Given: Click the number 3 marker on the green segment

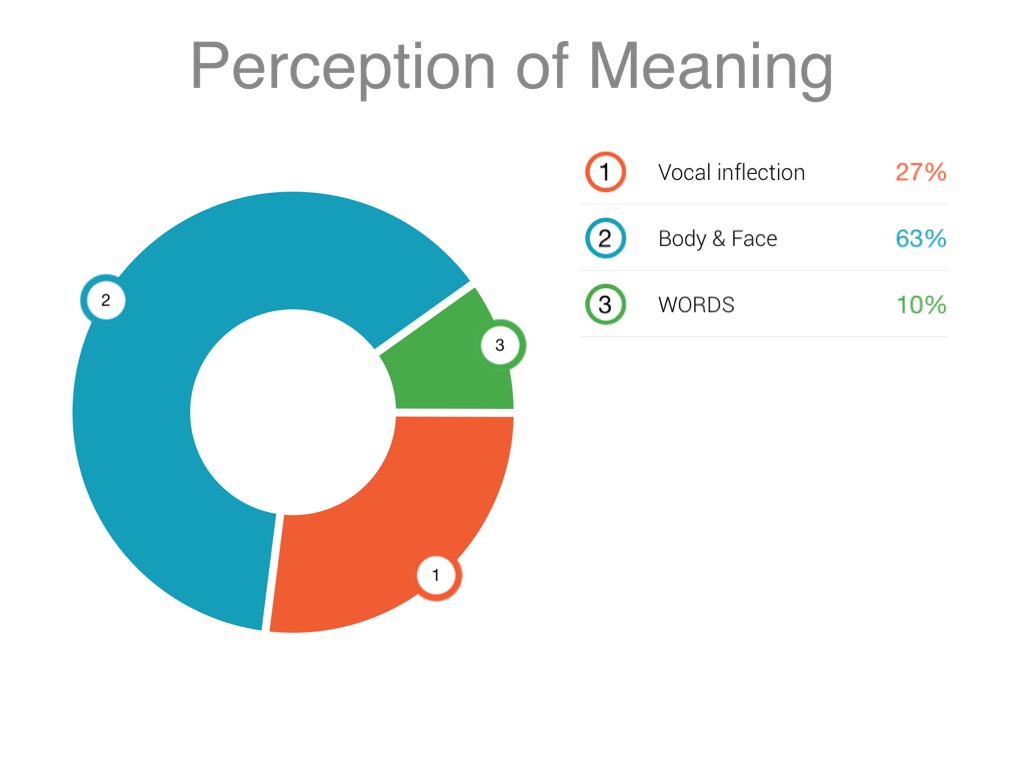Looking at the screenshot, I should coord(500,346).
